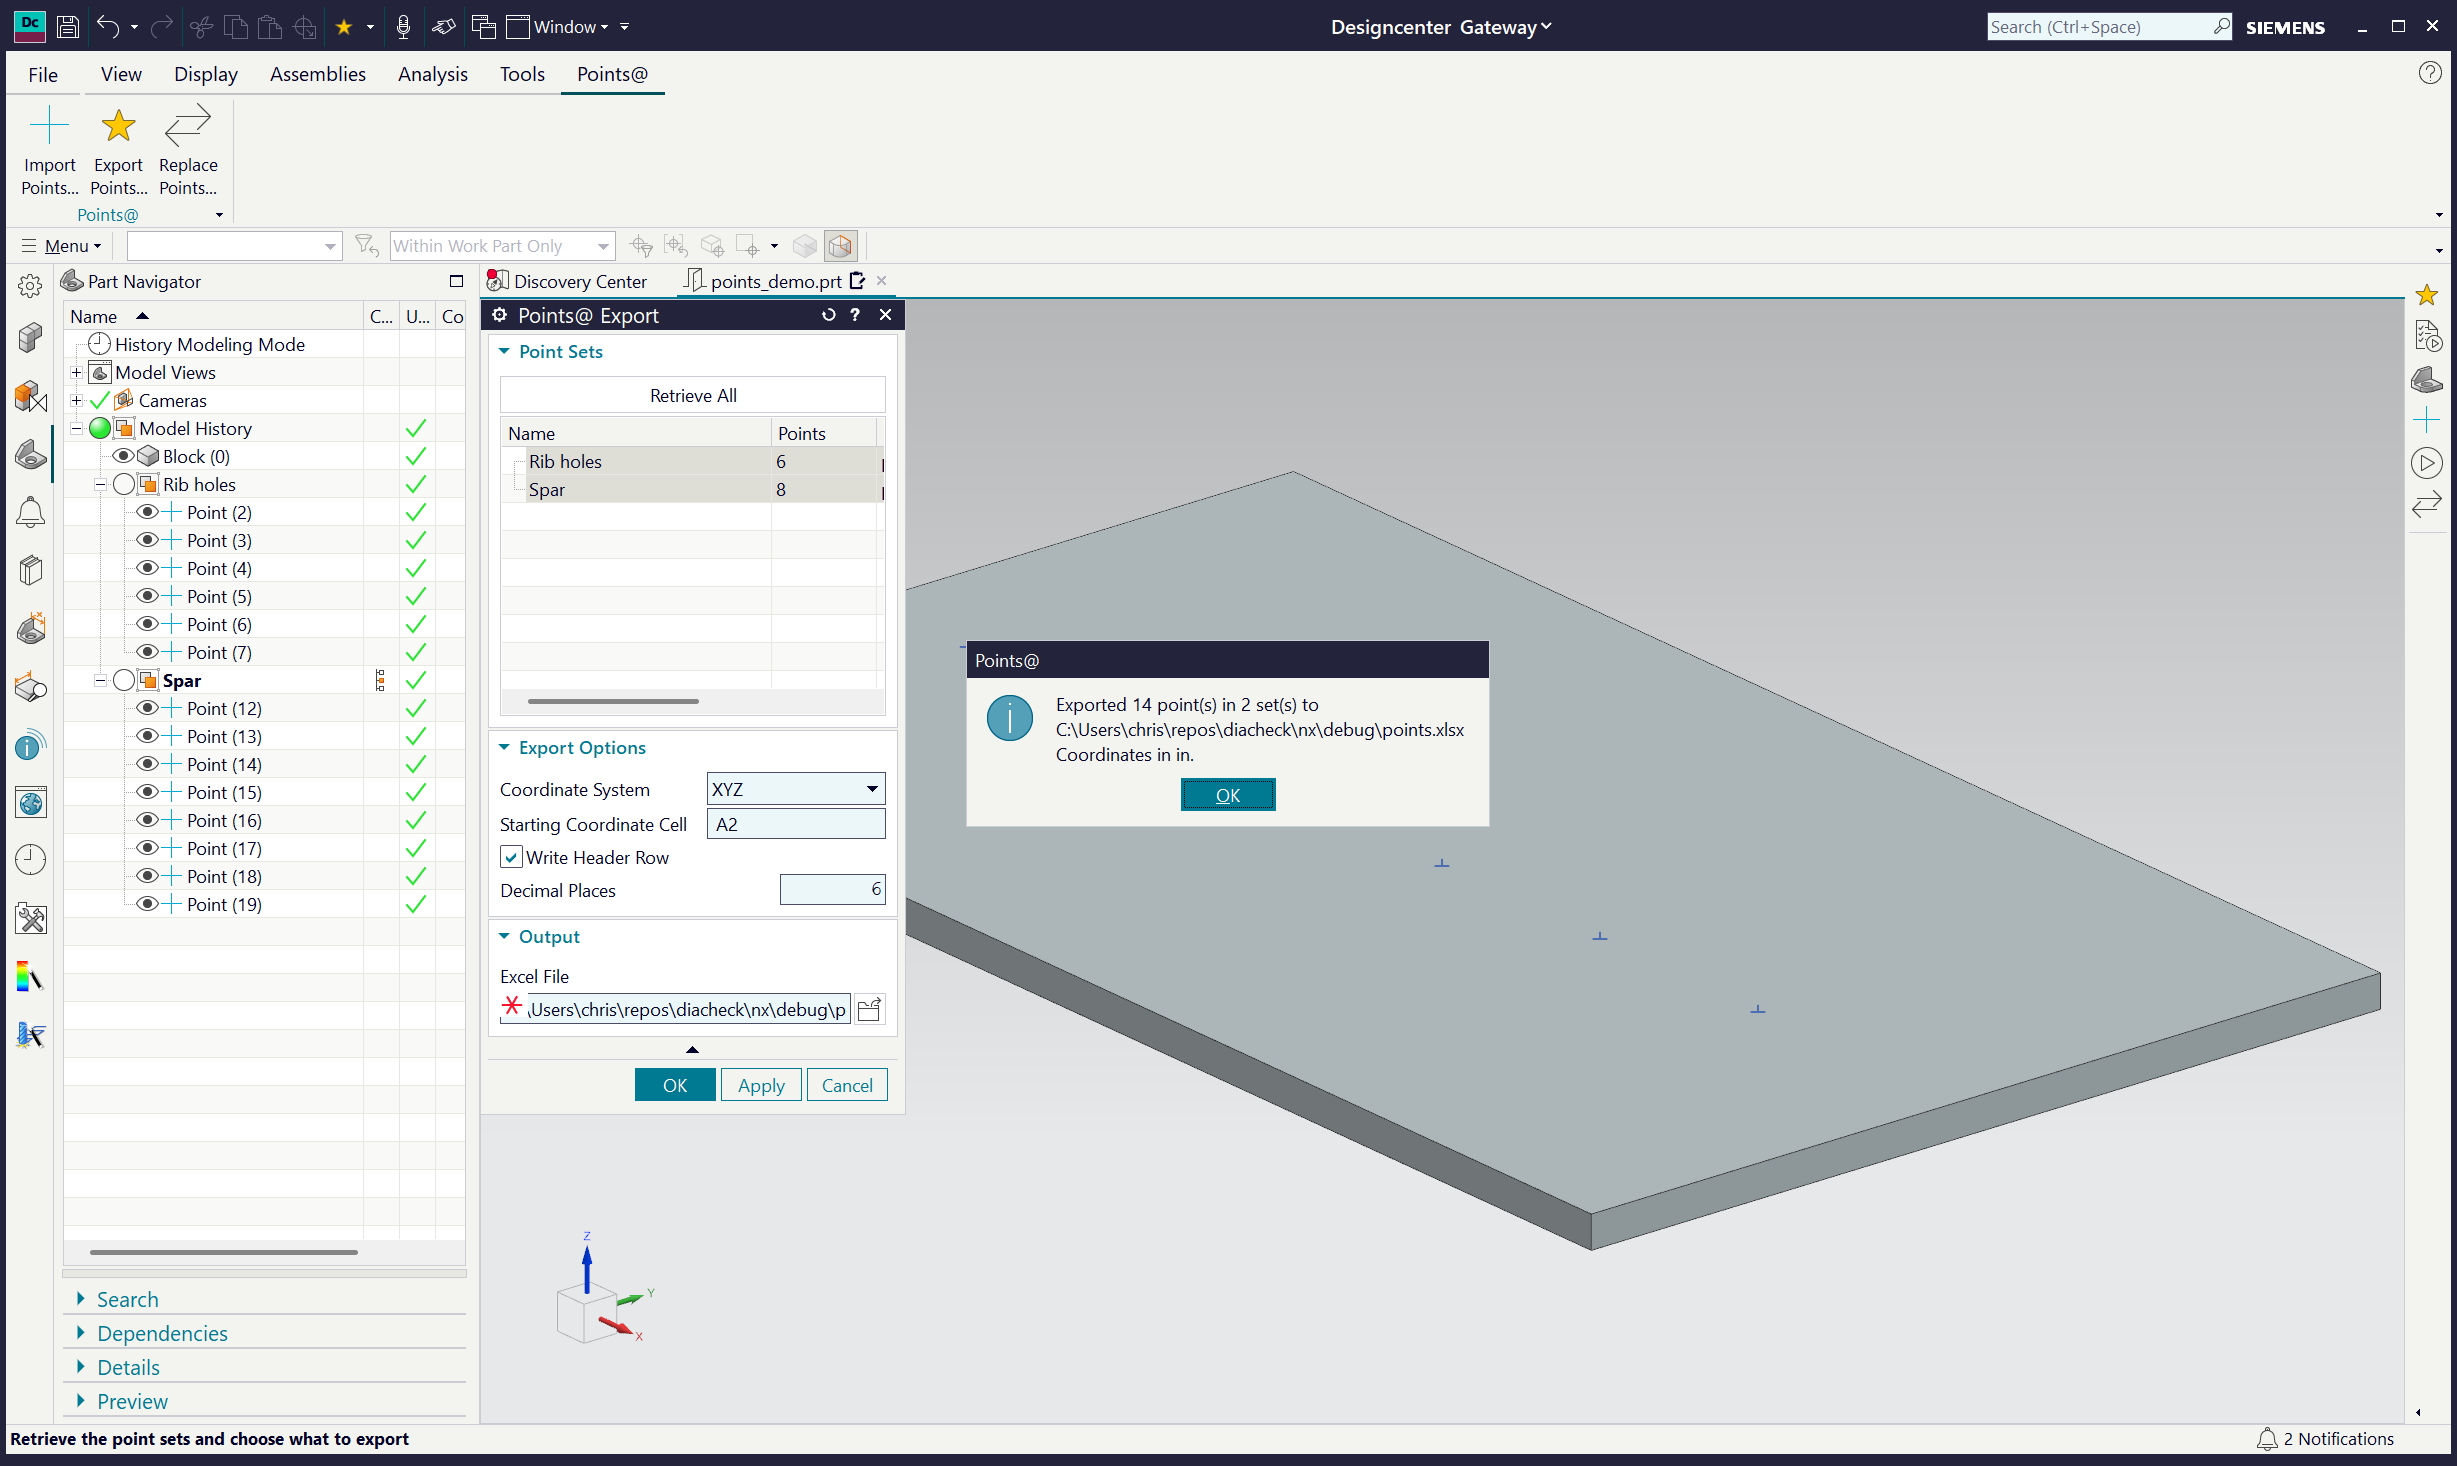
Task: Click the Decimal Places field
Action: [832, 890]
